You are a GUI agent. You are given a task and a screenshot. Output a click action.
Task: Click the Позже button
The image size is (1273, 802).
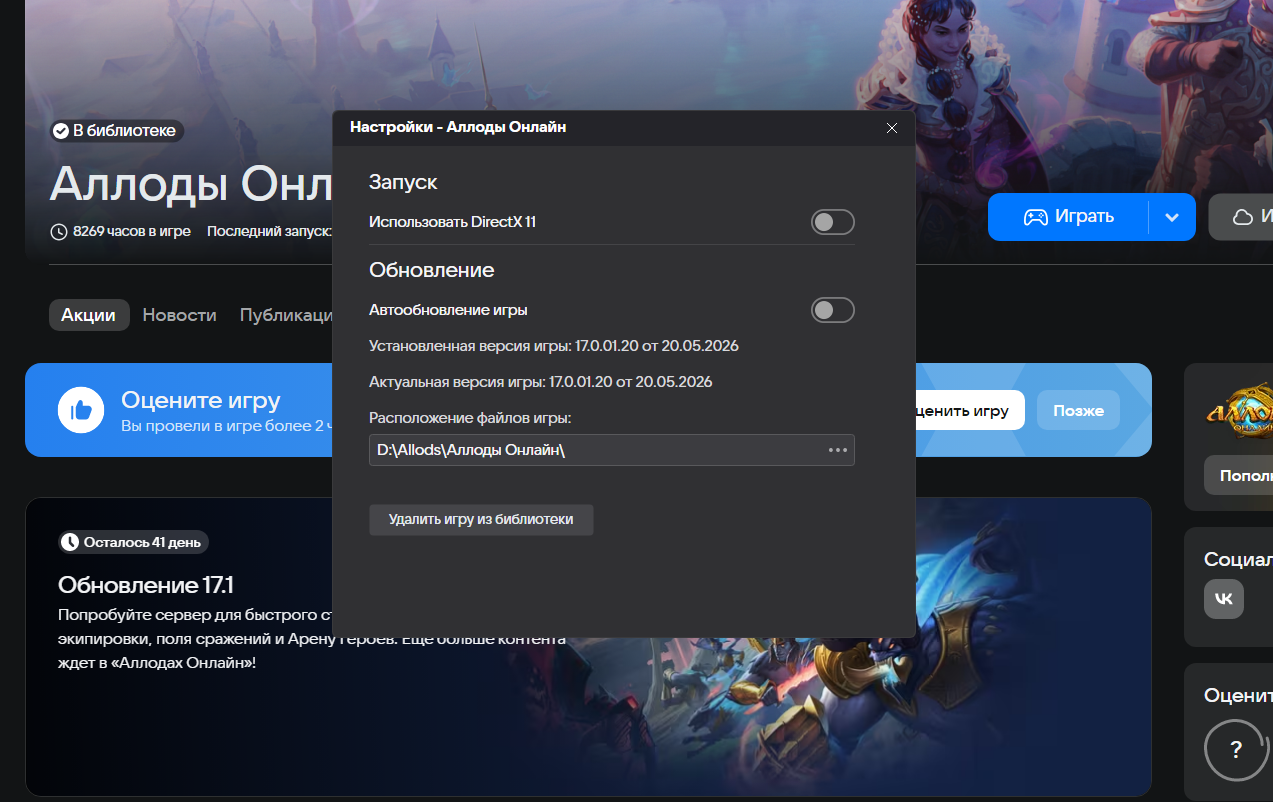tap(1078, 411)
